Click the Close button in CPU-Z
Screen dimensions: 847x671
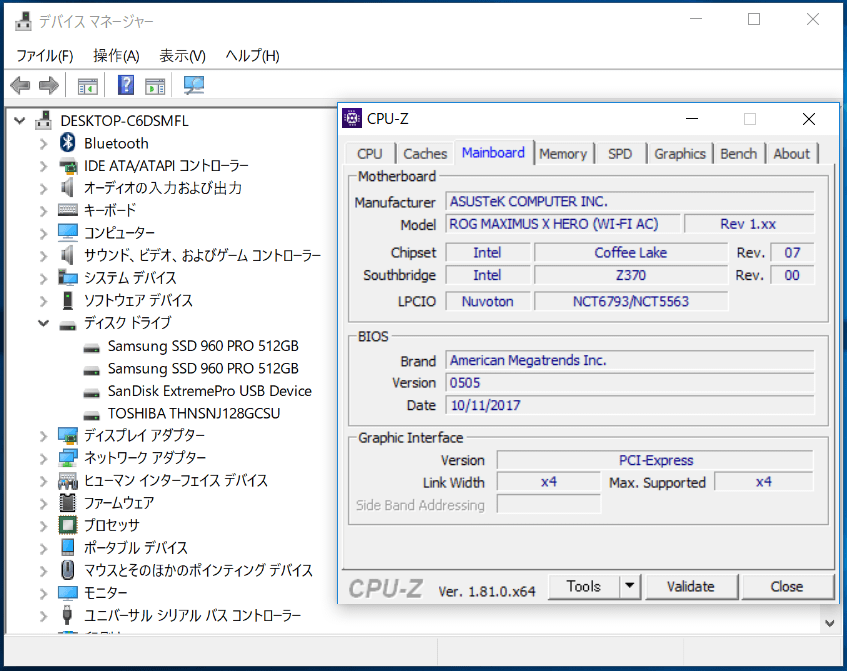(x=787, y=586)
